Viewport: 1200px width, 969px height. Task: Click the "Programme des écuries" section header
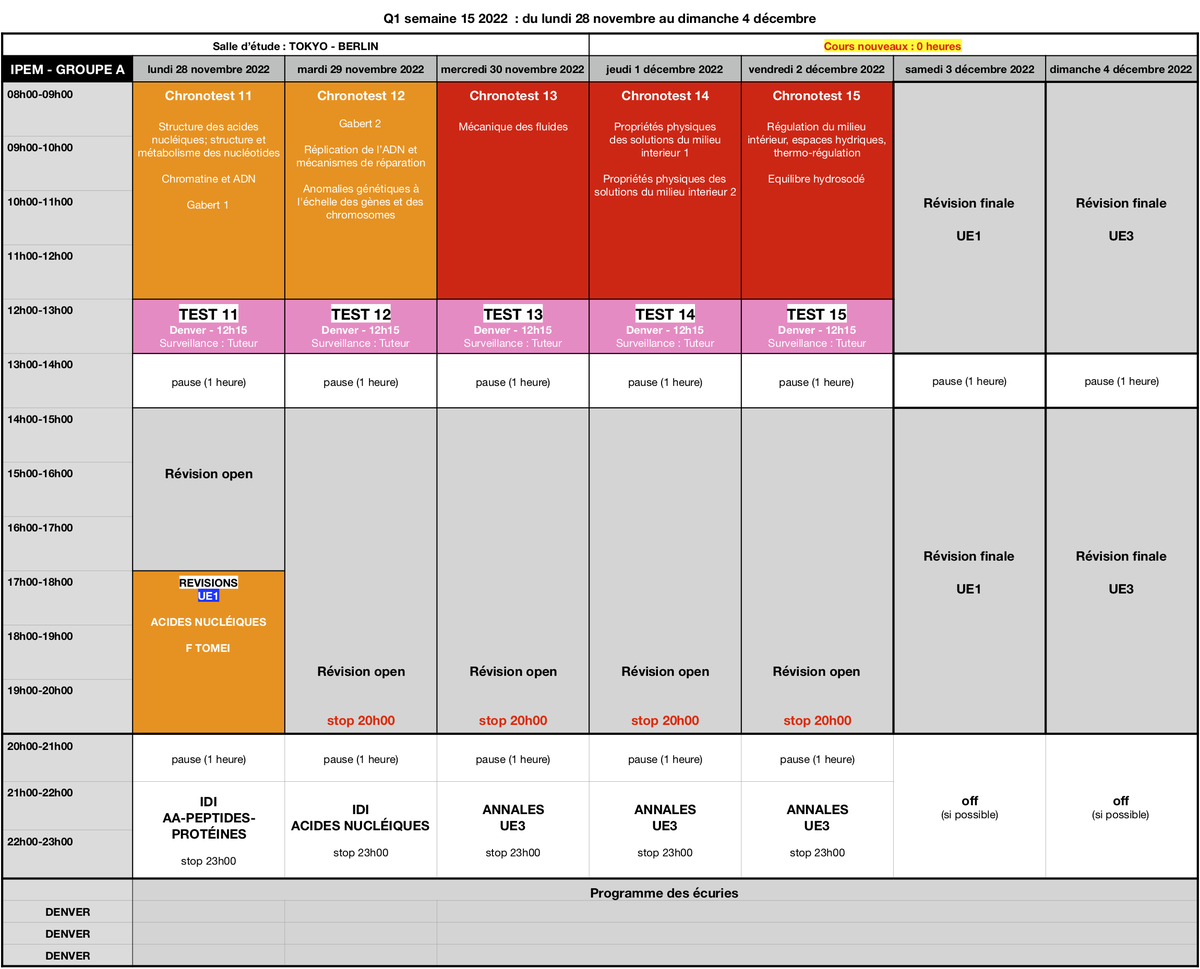tap(664, 893)
